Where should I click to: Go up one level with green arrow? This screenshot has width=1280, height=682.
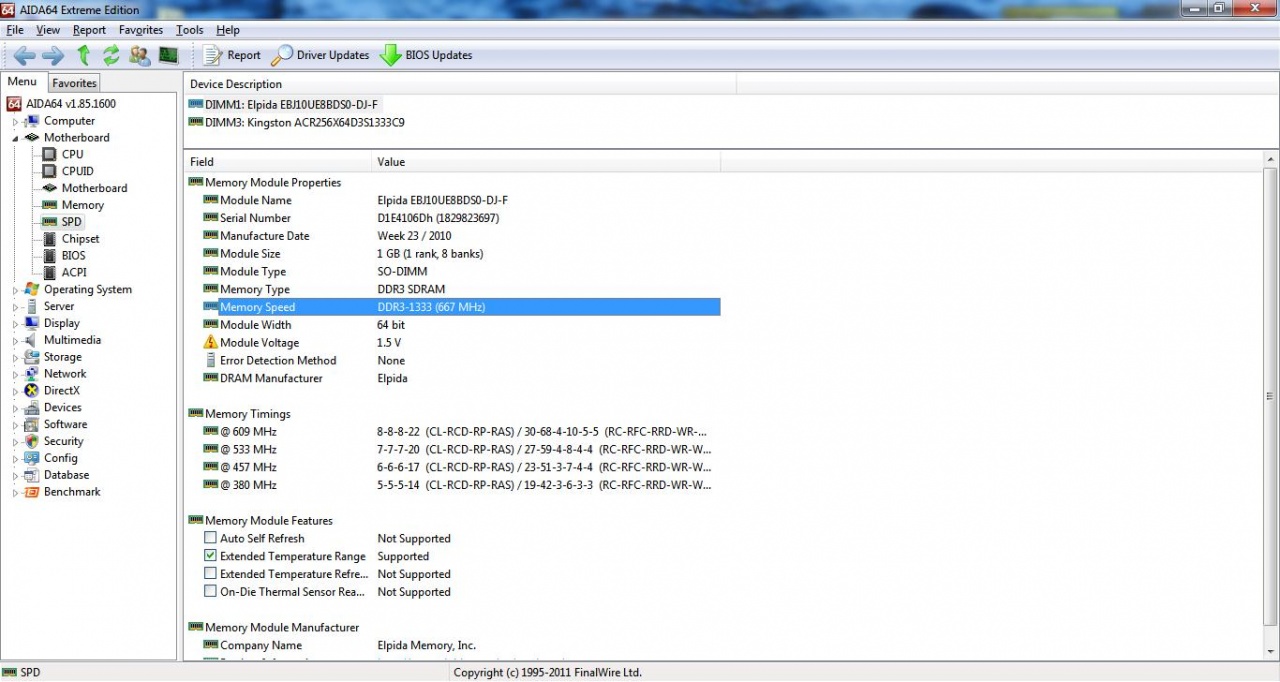84,55
